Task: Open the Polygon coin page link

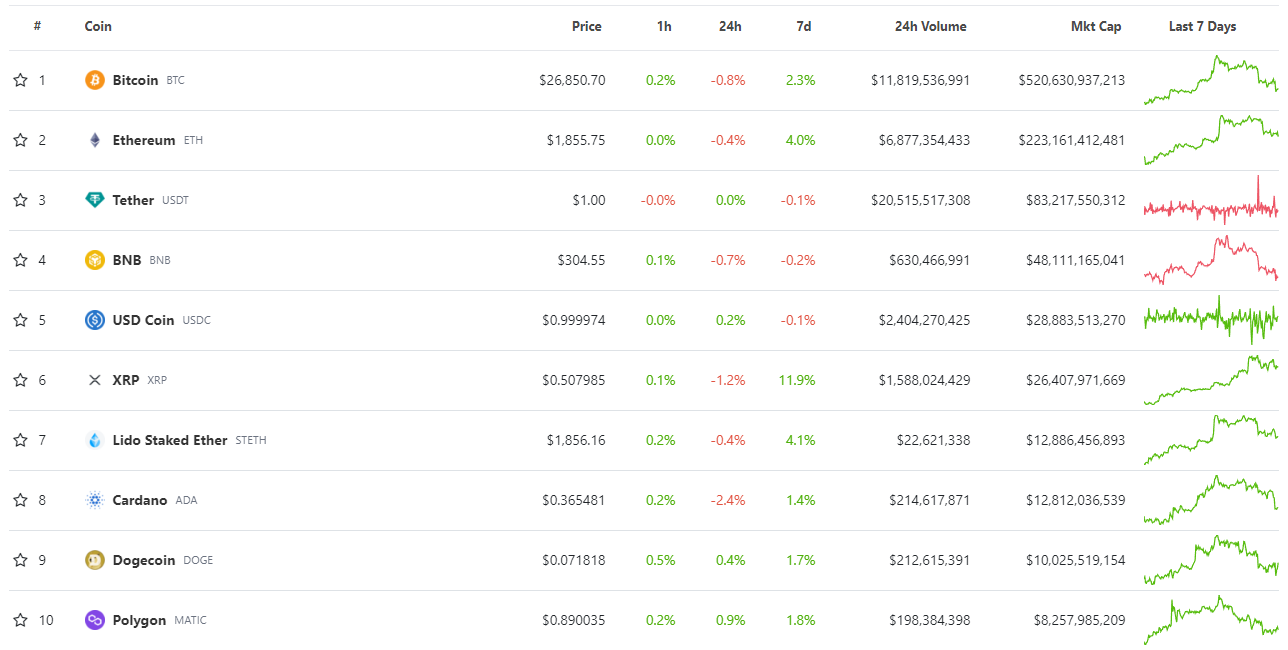Action: [139, 620]
